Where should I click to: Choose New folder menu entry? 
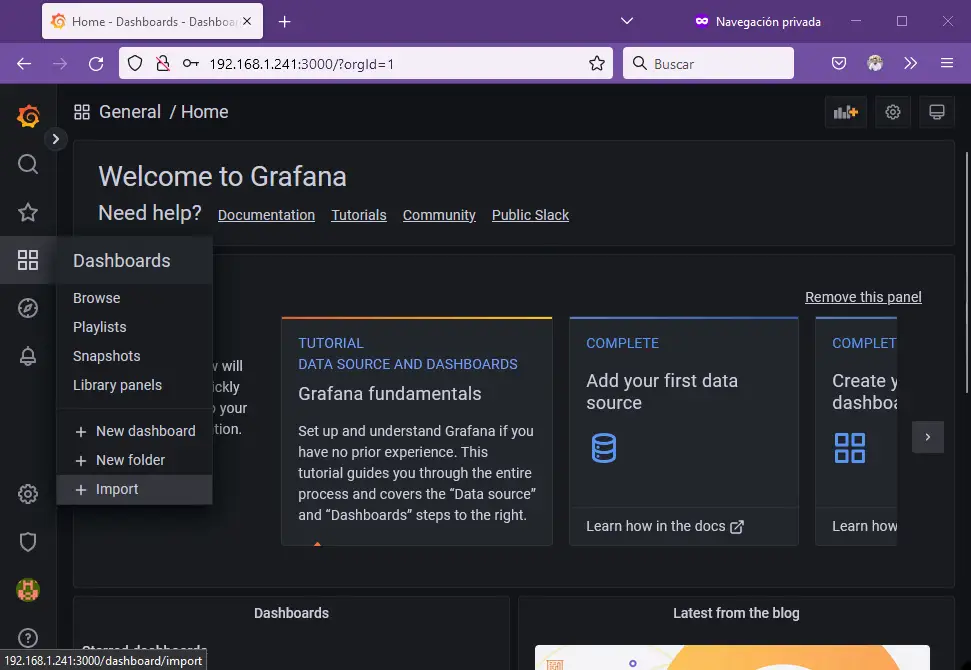point(134,460)
